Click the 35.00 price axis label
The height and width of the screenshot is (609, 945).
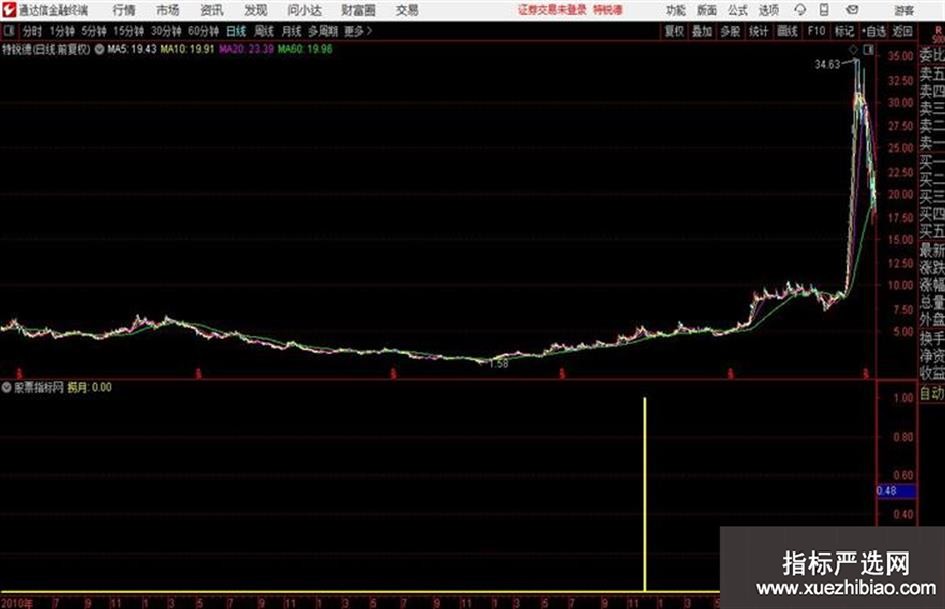click(x=900, y=56)
